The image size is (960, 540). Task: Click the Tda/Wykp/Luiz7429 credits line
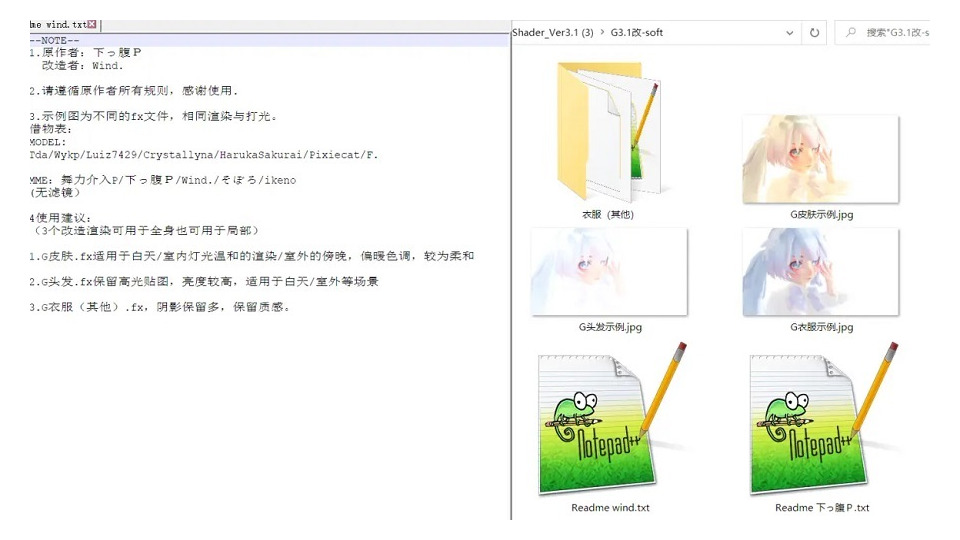point(203,155)
